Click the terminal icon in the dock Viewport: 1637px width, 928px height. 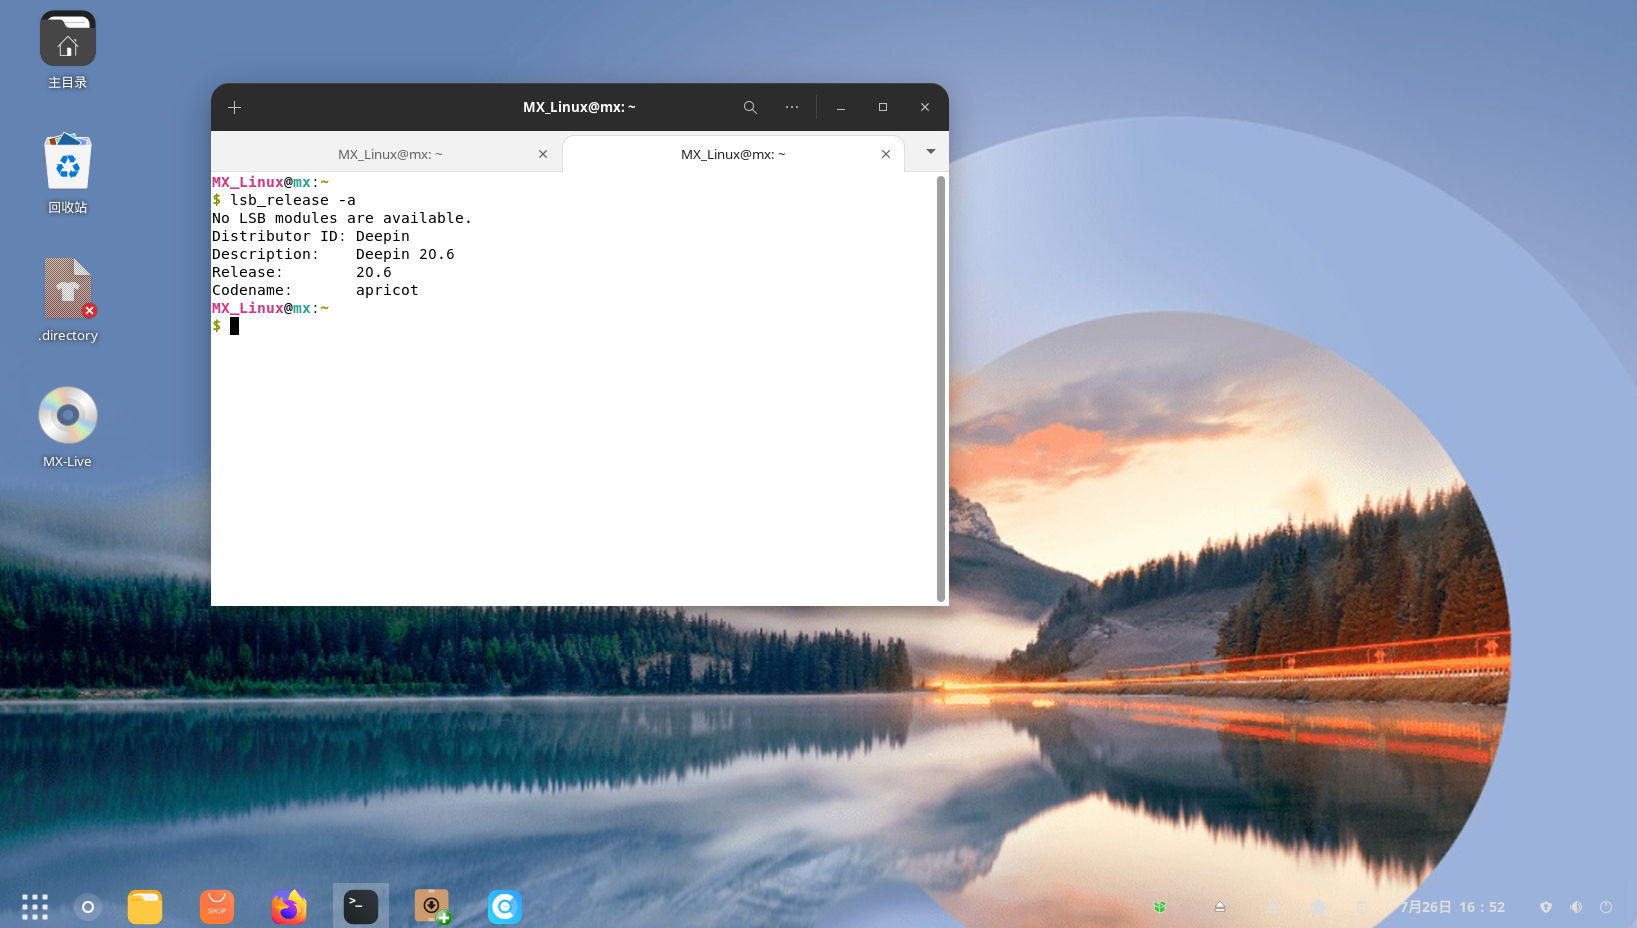point(361,907)
